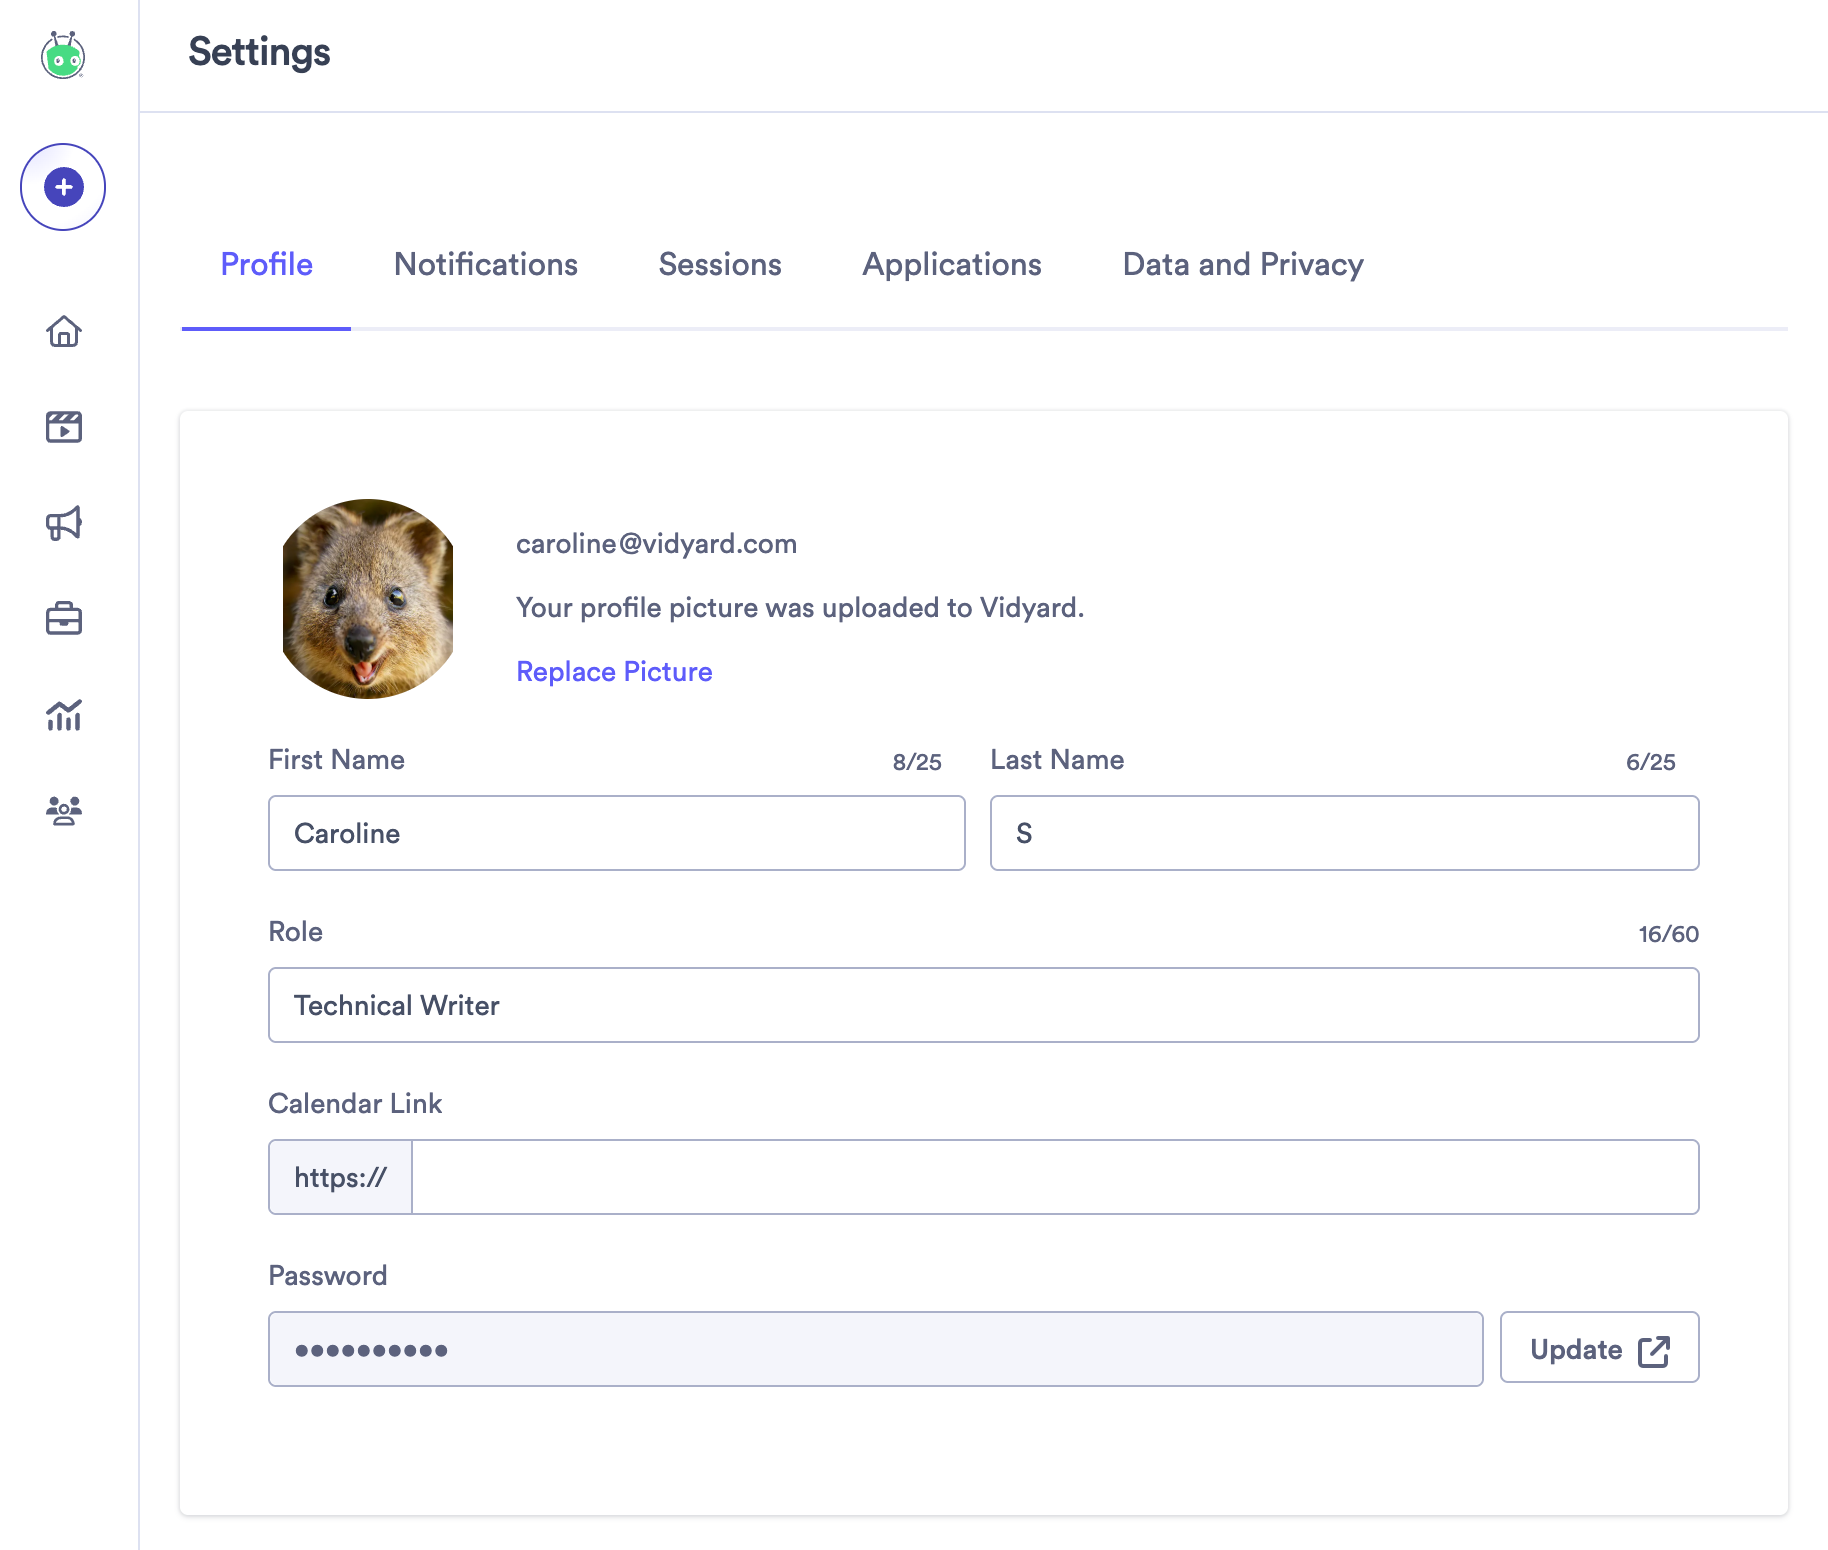Click the Update password button
This screenshot has height=1550, width=1828.
[1598, 1348]
